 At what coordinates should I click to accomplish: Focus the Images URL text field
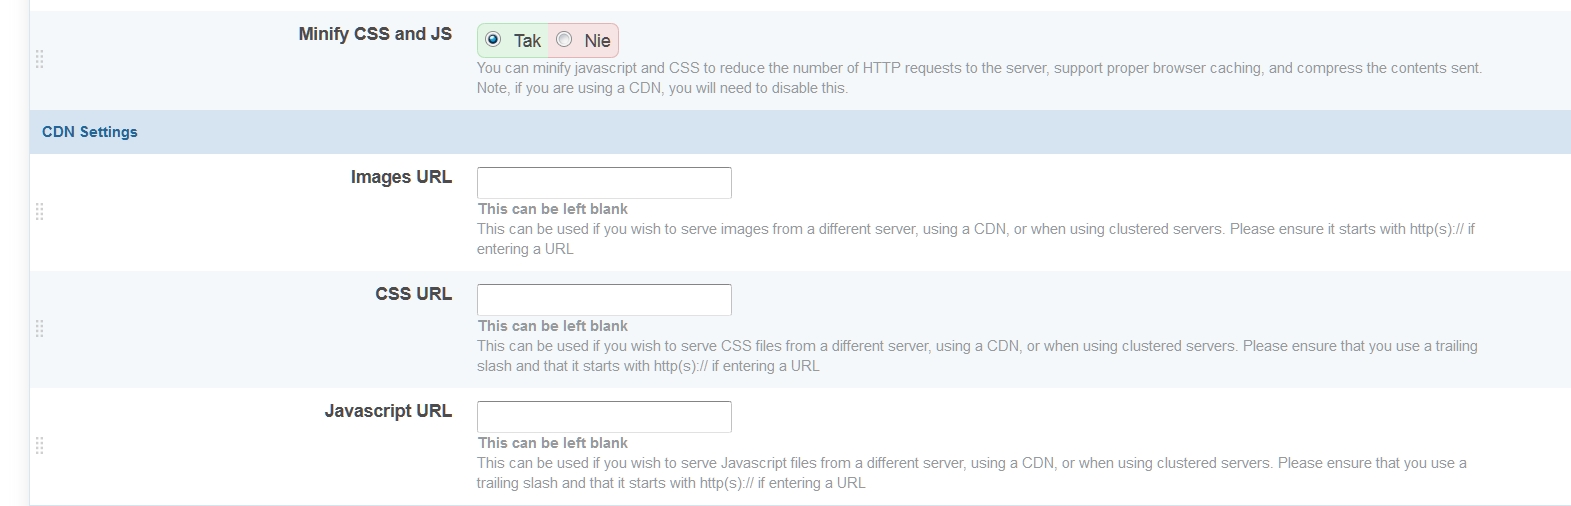point(604,183)
